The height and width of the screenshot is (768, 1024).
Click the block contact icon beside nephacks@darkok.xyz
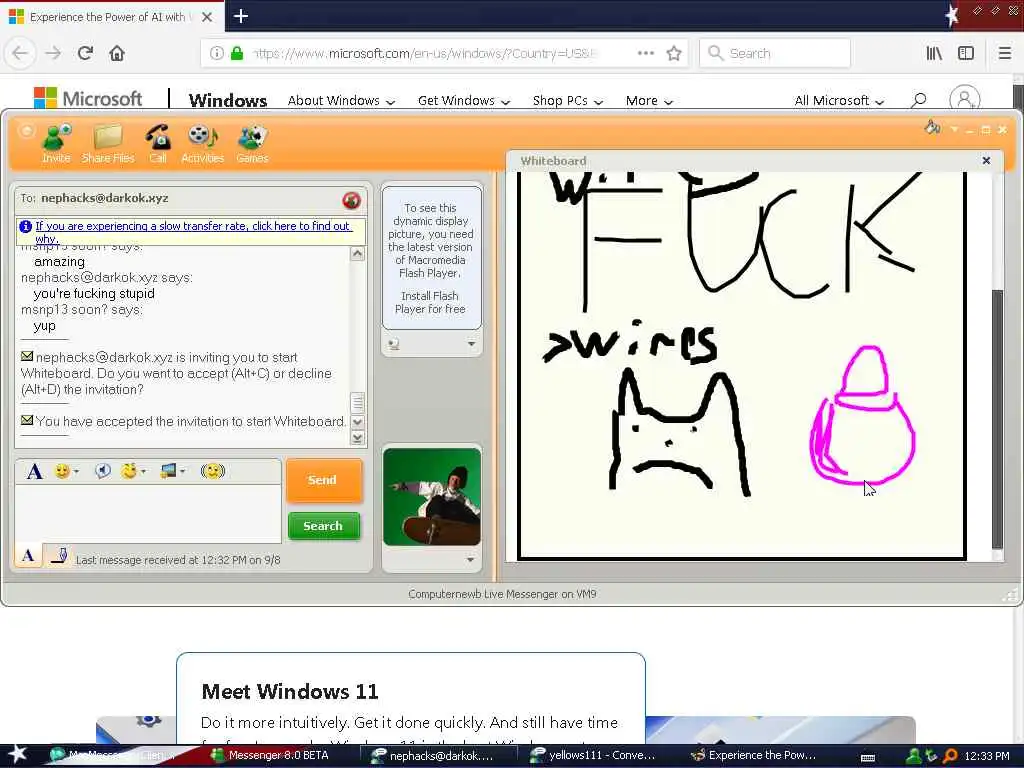point(351,200)
